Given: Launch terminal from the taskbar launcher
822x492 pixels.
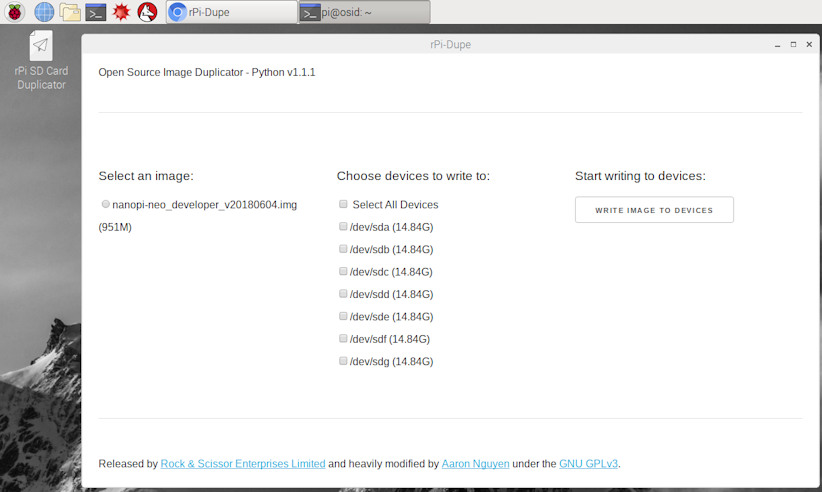Looking at the screenshot, I should pos(96,12).
